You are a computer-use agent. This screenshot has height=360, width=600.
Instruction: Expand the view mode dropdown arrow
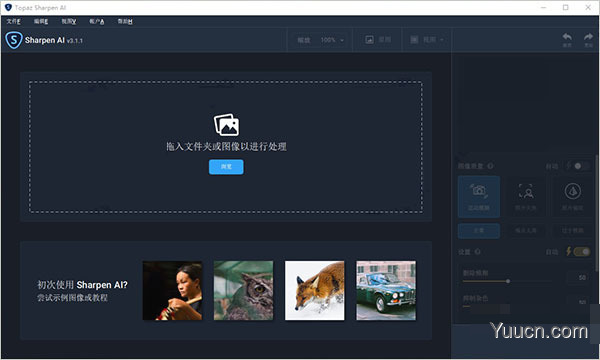442,40
